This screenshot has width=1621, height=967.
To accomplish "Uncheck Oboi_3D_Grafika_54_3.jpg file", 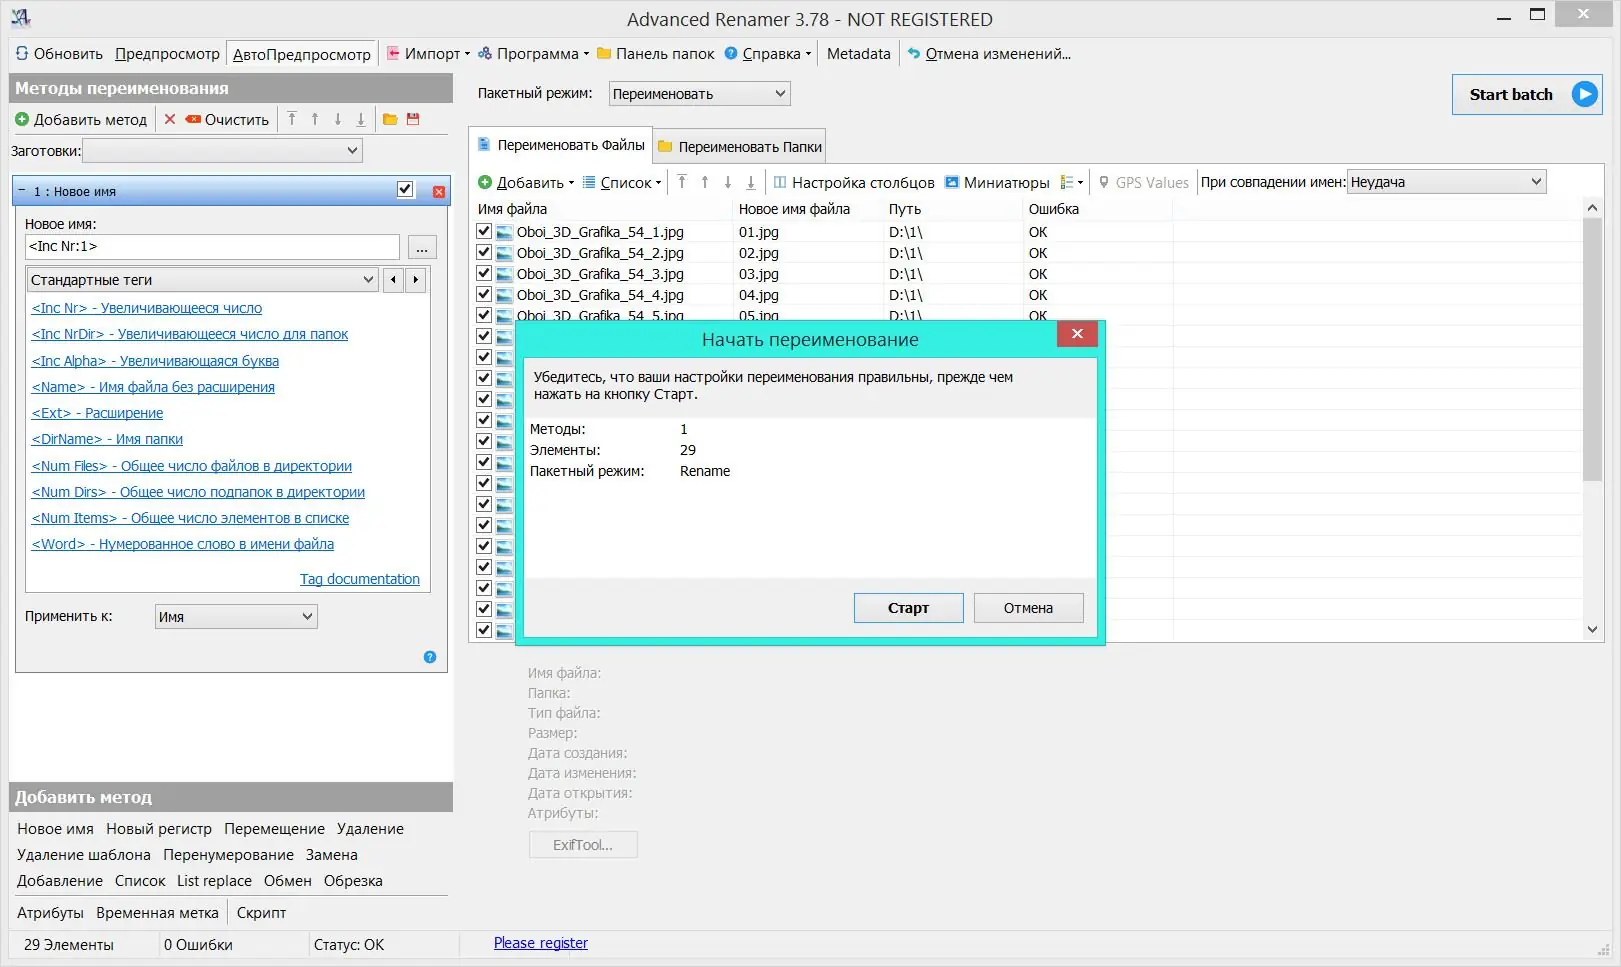I will coord(484,273).
